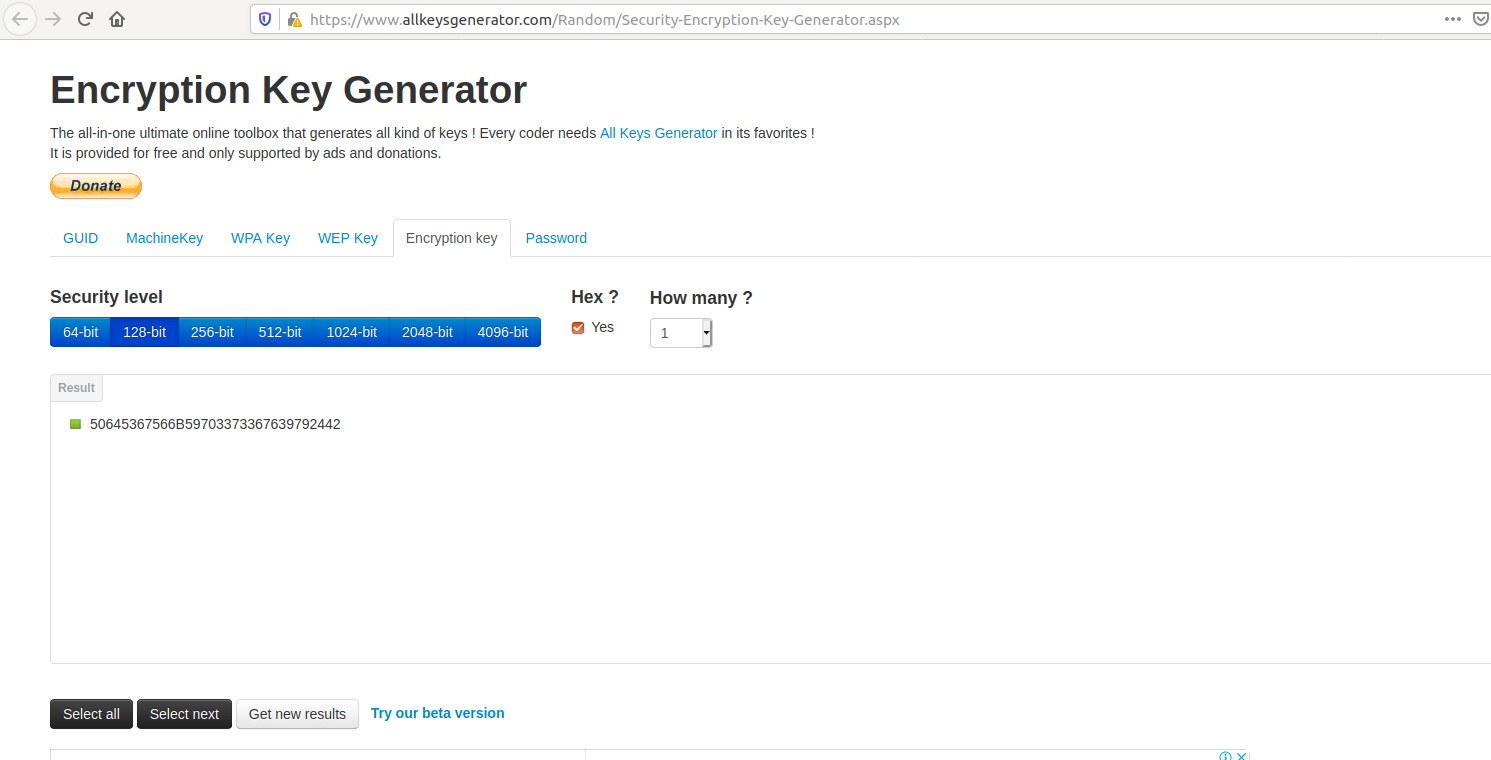Choose the 4096-bit security level
The width and height of the screenshot is (1491, 760).
click(x=503, y=332)
